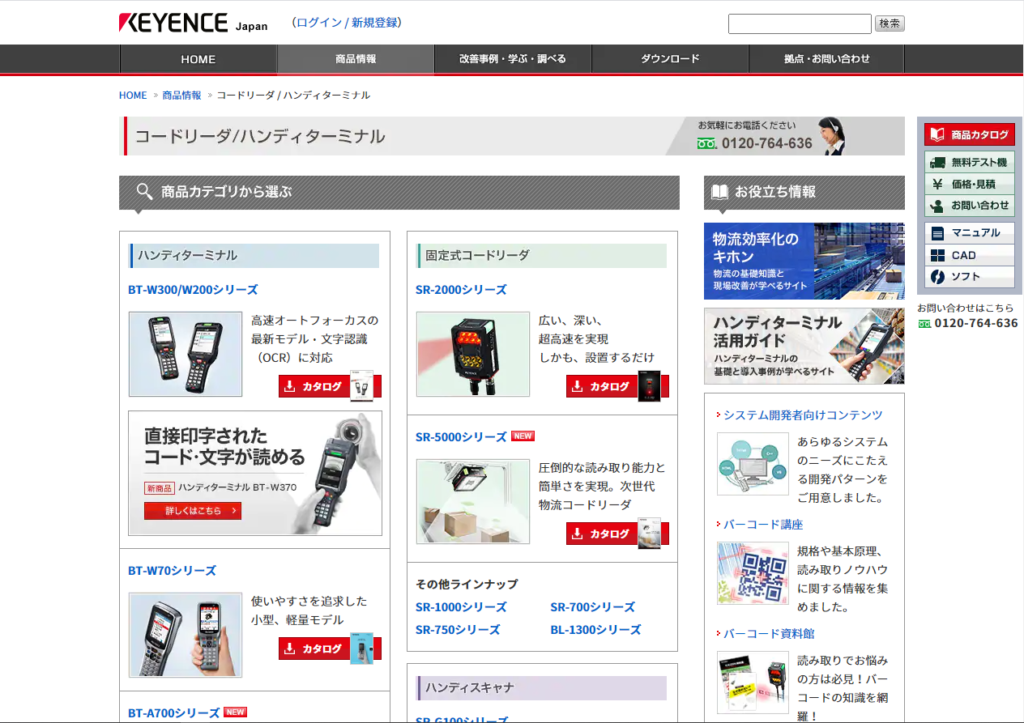Choose お問い合わせ in the side panel
Screen dimensions: 1024x723
(x=969, y=206)
